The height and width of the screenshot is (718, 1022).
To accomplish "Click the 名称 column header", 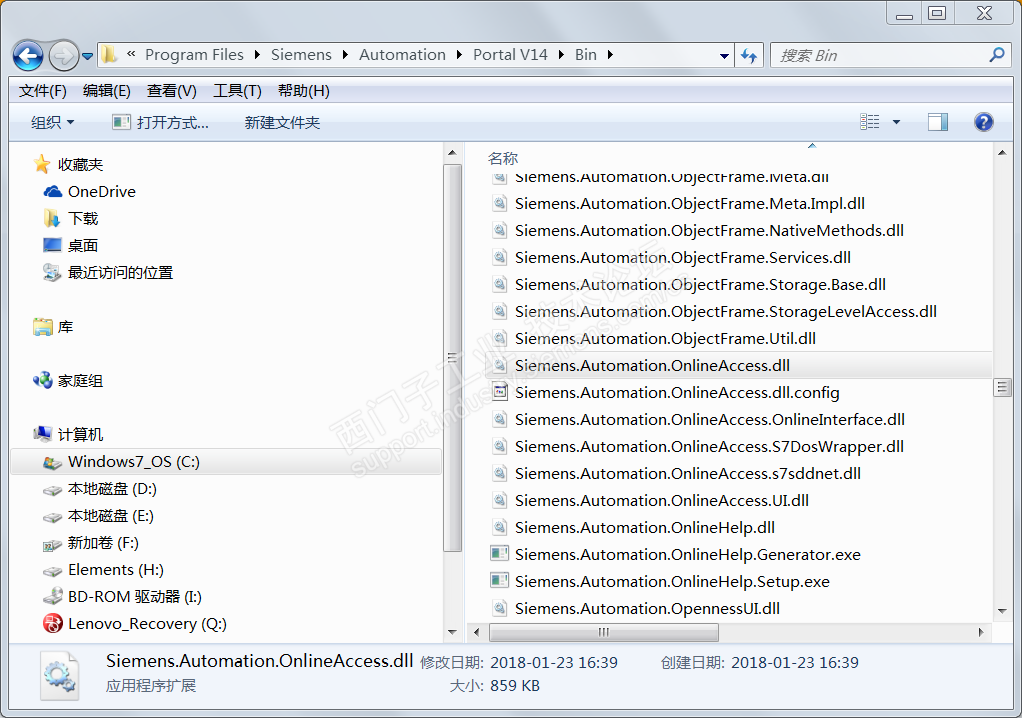I will point(503,158).
